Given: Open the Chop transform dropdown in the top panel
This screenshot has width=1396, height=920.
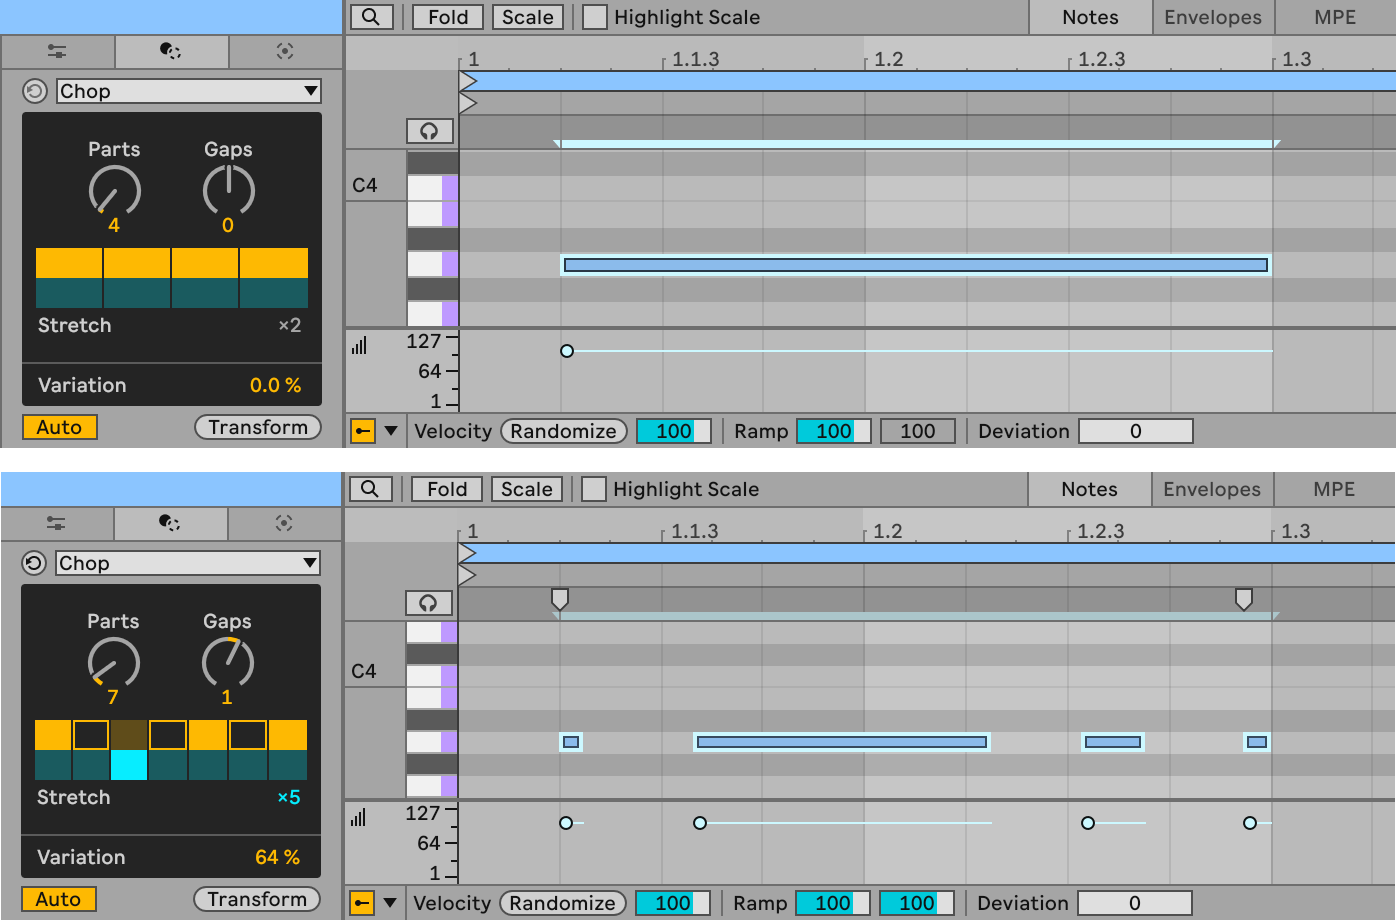Looking at the screenshot, I should [189, 91].
